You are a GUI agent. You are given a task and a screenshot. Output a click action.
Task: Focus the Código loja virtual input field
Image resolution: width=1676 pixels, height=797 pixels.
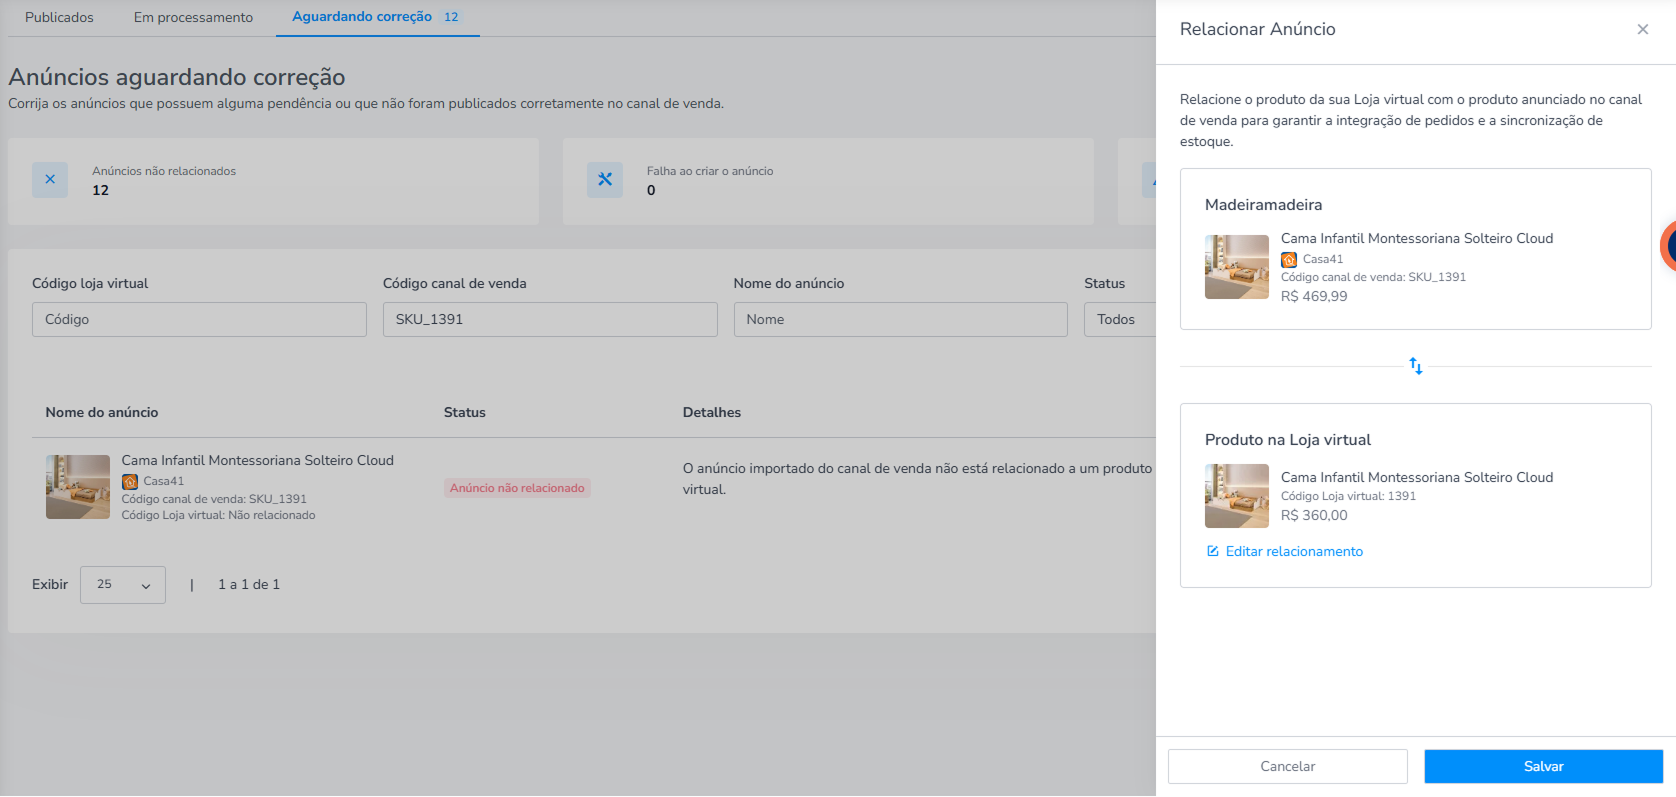(x=199, y=319)
